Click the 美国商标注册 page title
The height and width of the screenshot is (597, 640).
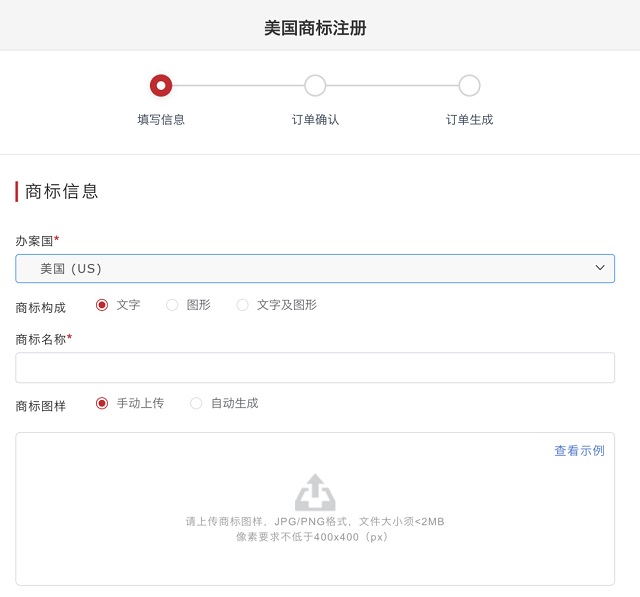315,28
